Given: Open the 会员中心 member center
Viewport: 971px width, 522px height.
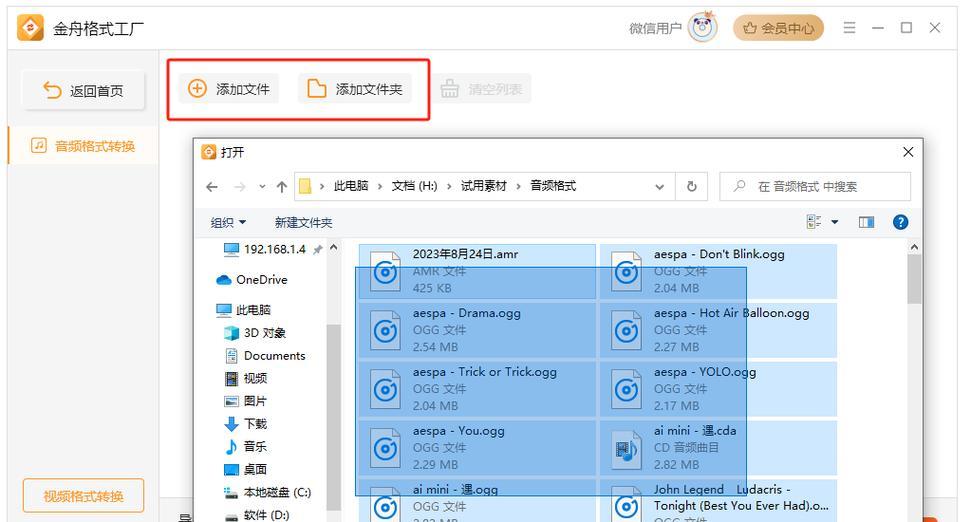Looking at the screenshot, I should tap(778, 28).
